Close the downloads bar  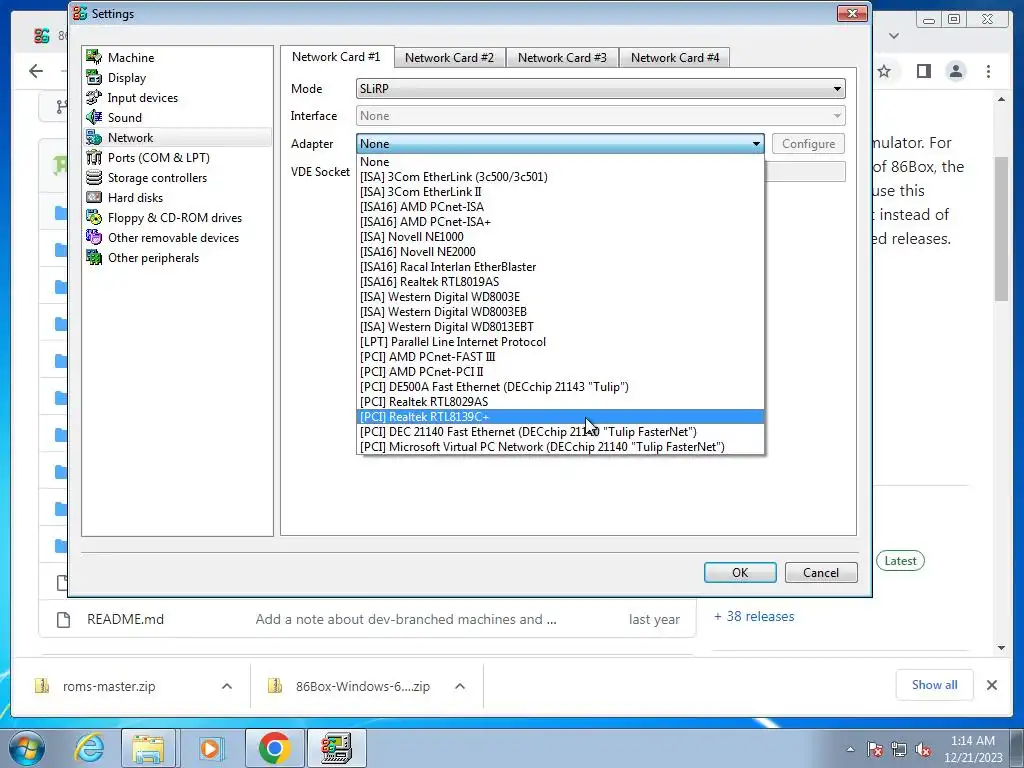coord(992,685)
